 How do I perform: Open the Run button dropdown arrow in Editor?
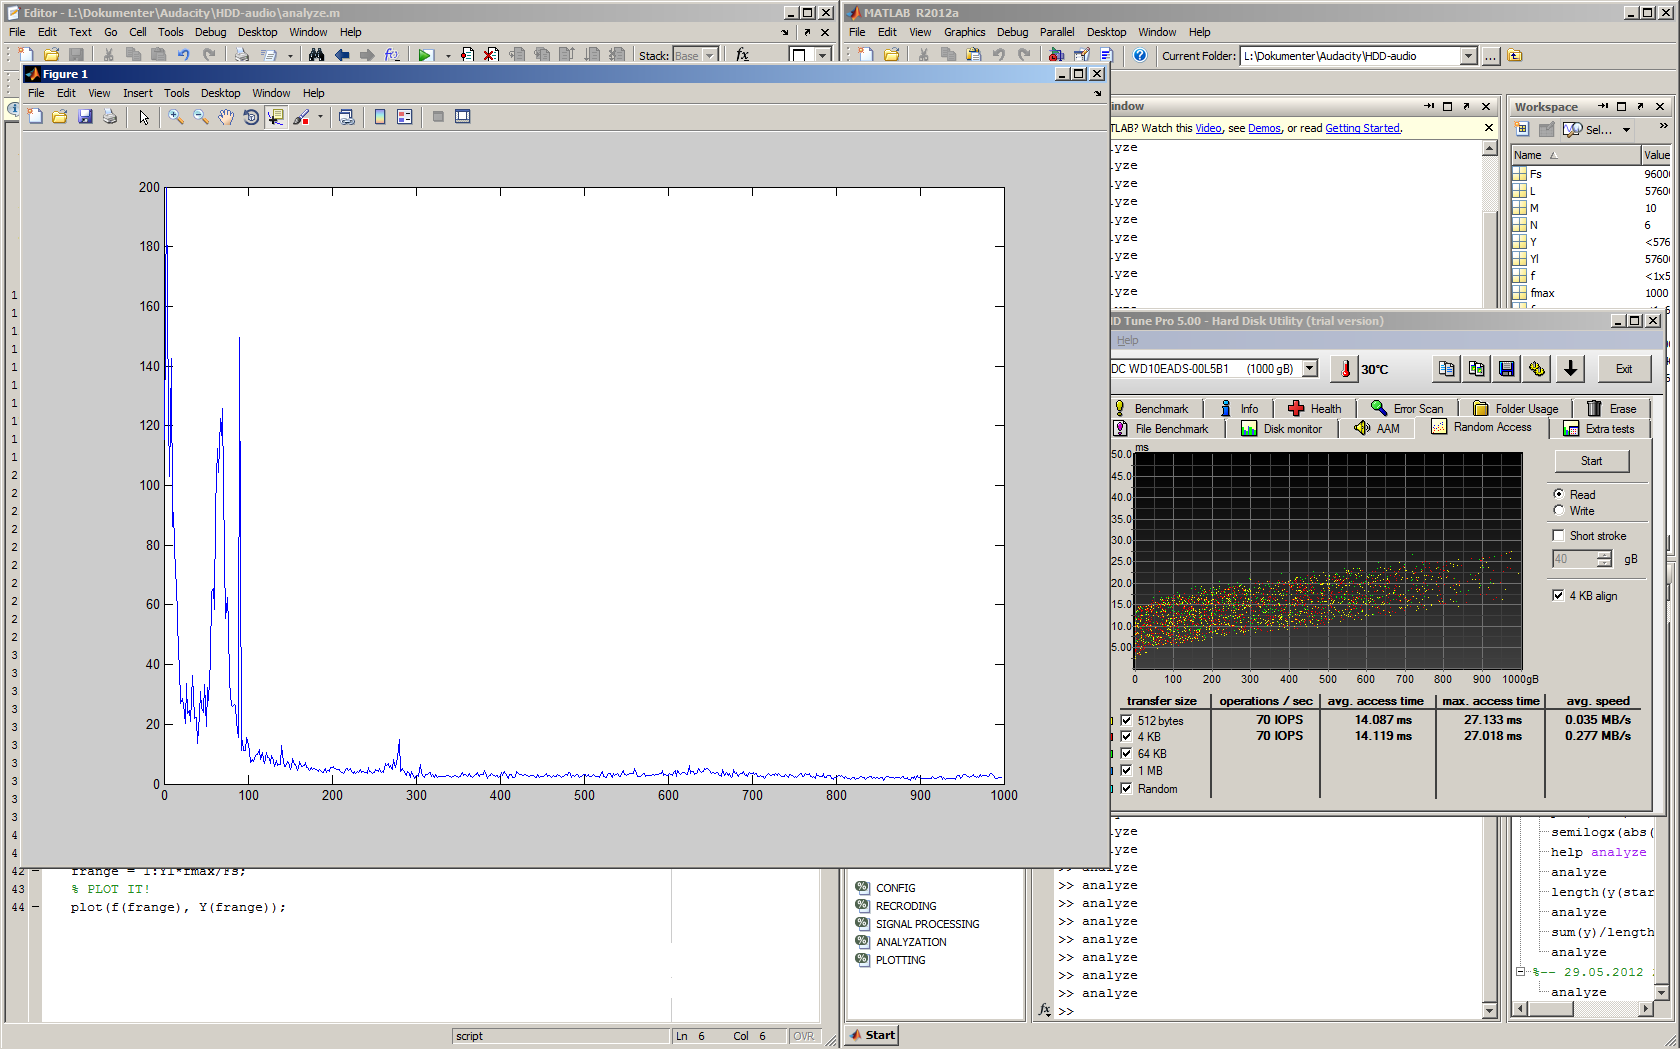[448, 56]
